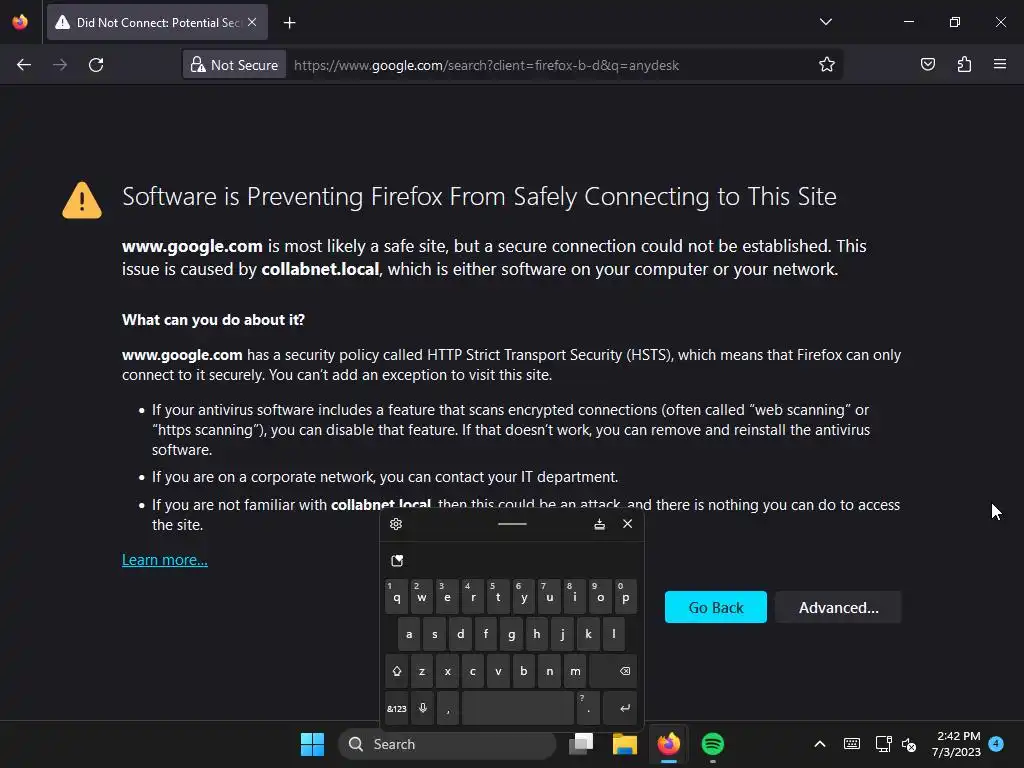Viewport: 1024px width, 768px height.
Task: Open the Extensions puzzle icon
Action: pos(965,65)
